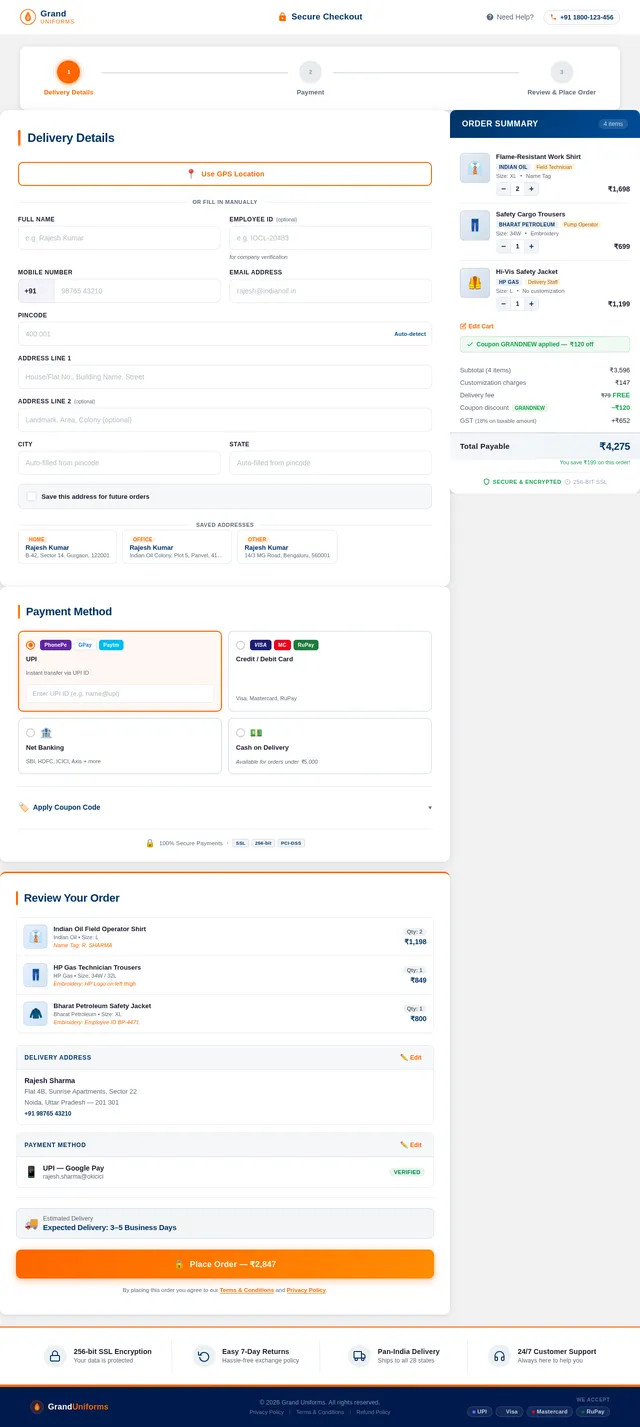The image size is (640, 1427).
Task: Click the Easy 7-Day Returns icon
Action: pos(204,1356)
